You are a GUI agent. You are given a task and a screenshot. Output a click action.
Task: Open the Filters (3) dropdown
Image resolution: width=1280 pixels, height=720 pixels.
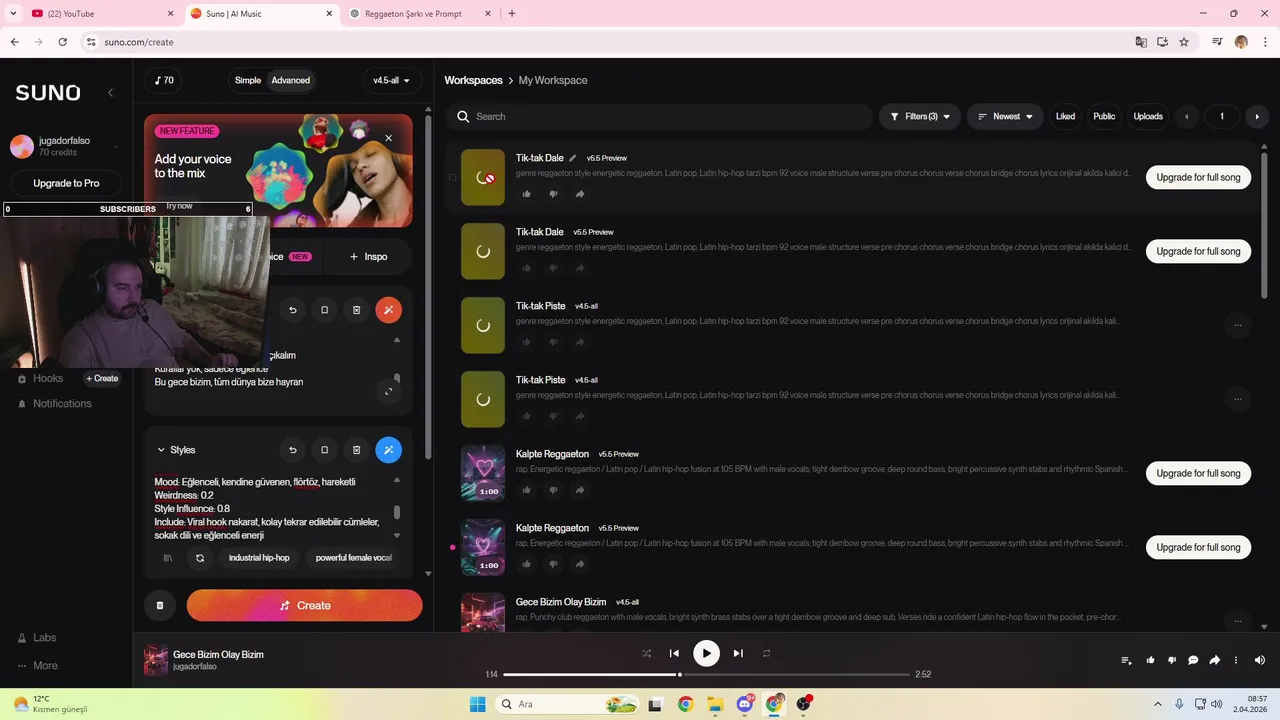coord(920,116)
